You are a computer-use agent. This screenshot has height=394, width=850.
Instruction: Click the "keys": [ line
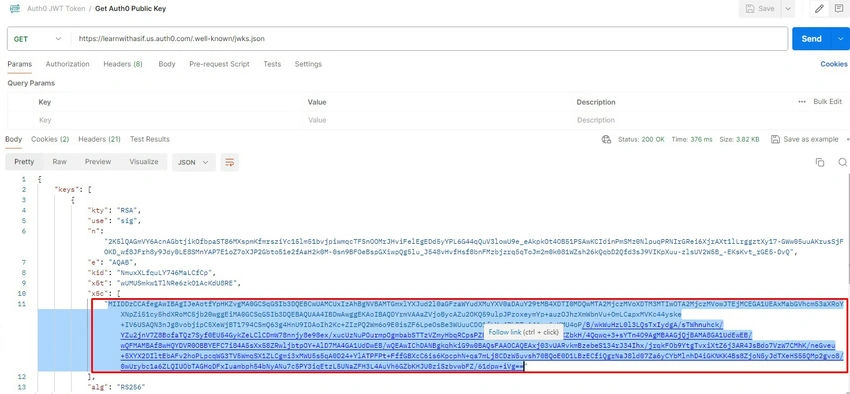pyautogui.click(x=73, y=190)
